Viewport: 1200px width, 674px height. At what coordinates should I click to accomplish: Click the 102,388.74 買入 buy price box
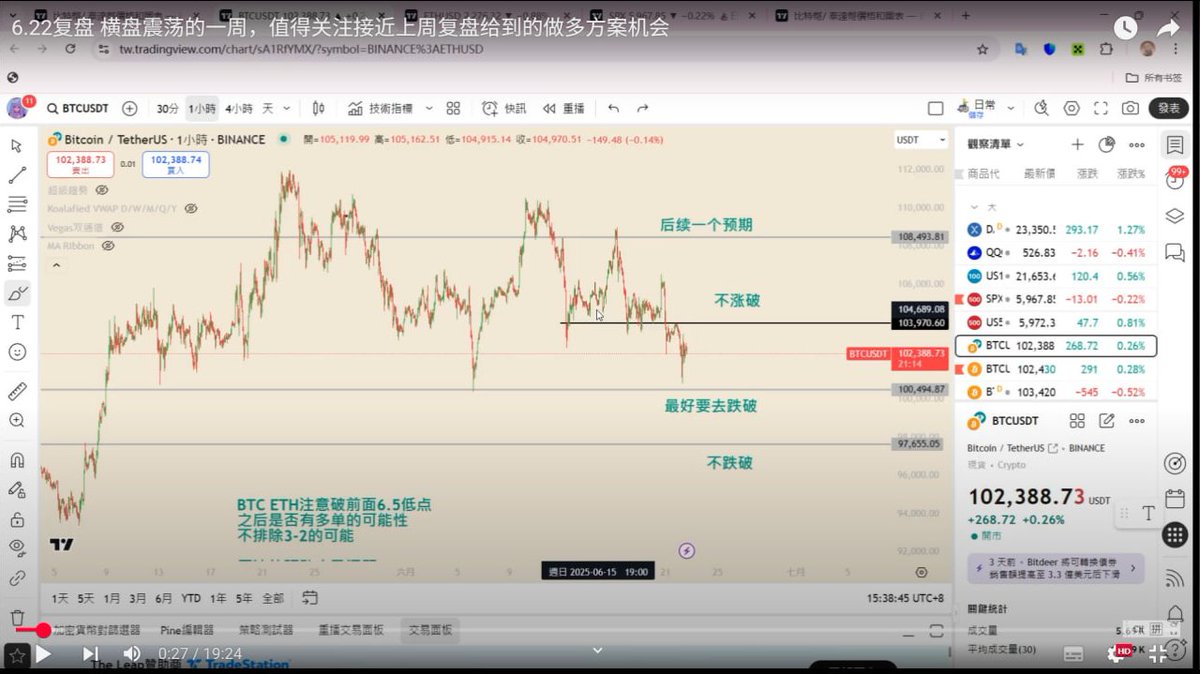pos(178,163)
